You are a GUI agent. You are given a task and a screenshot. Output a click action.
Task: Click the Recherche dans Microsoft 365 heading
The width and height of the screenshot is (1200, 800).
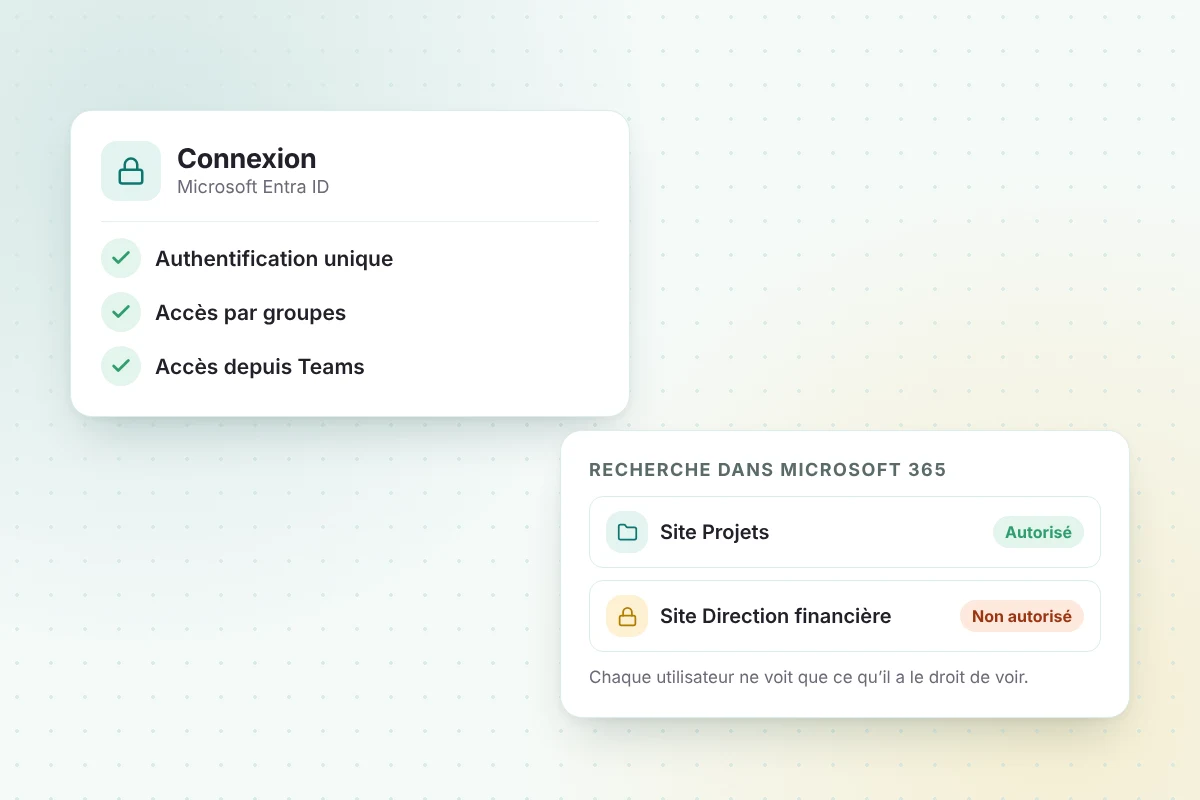pyautogui.click(x=768, y=470)
